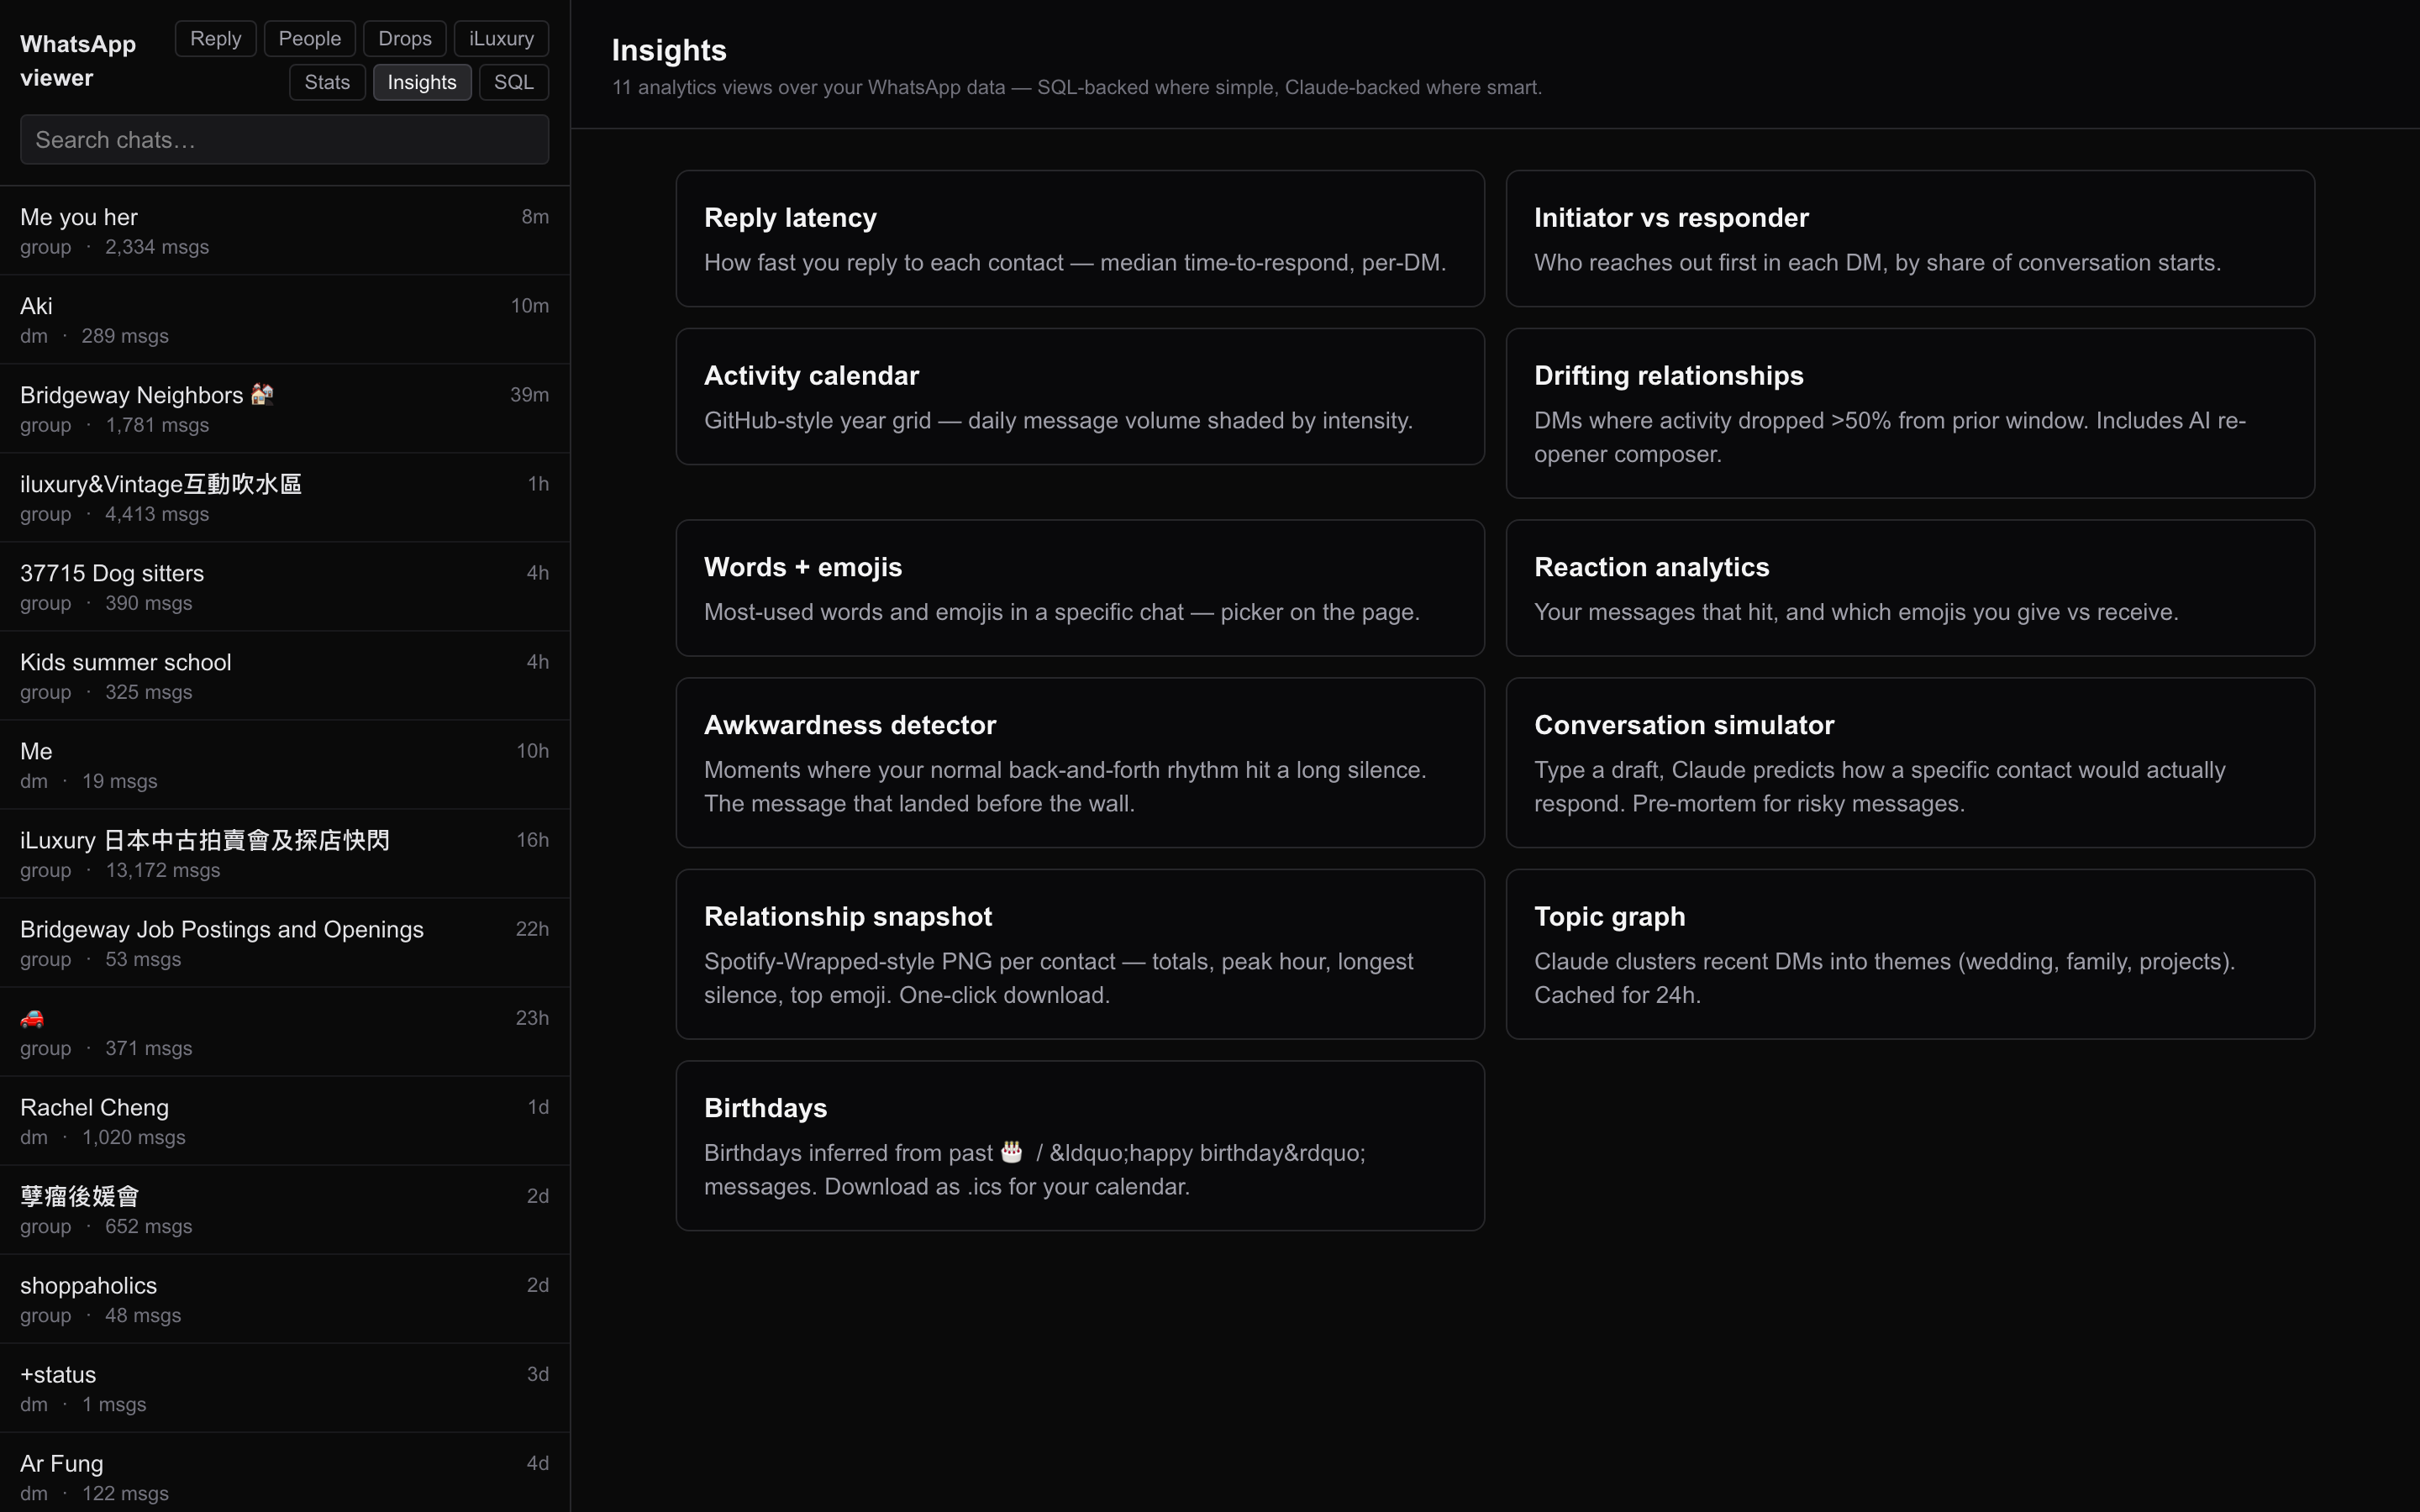Open the Reaction analytics card
The image size is (2420, 1512).
pos(1910,588)
